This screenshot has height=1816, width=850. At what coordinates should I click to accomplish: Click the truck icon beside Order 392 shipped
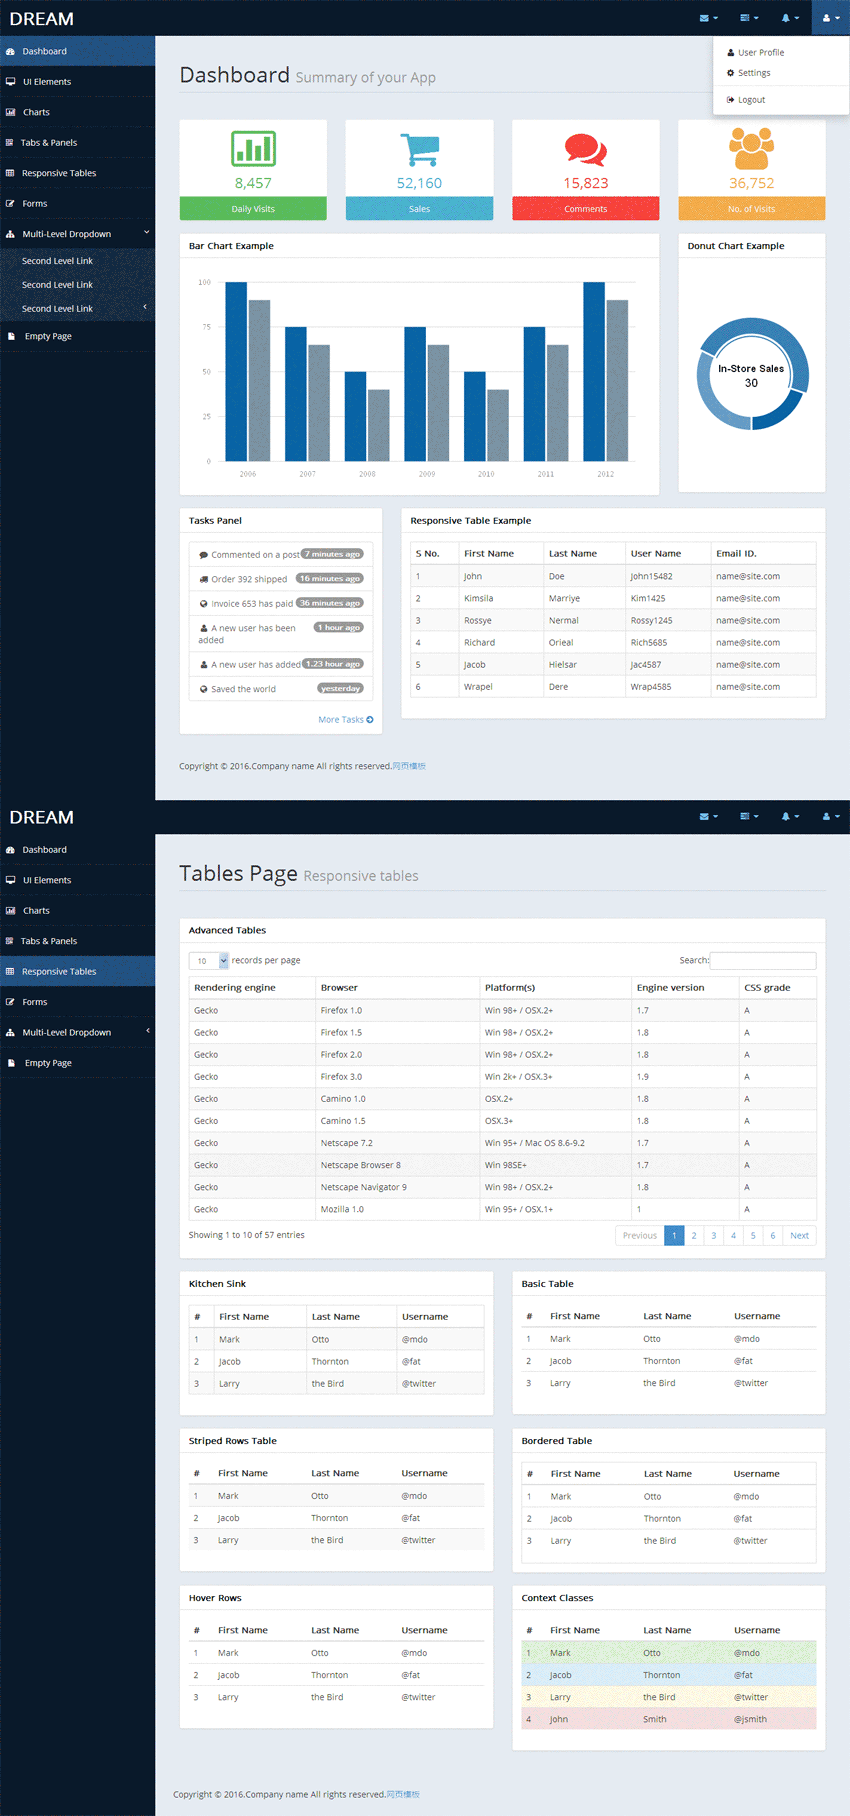[x=203, y=579]
